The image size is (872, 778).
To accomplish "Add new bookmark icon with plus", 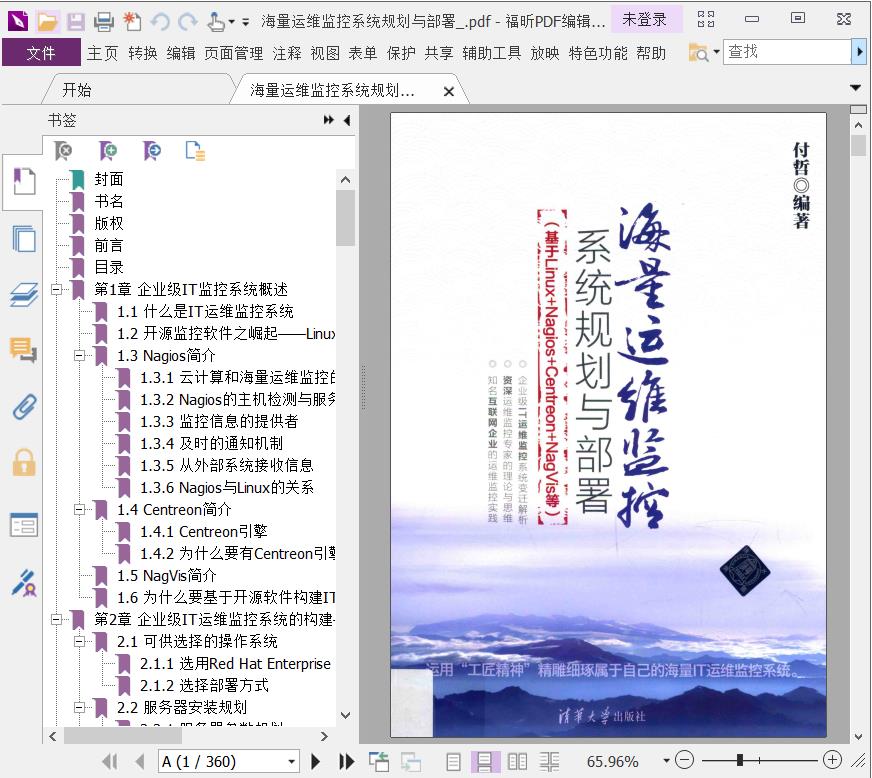I will coord(108,151).
